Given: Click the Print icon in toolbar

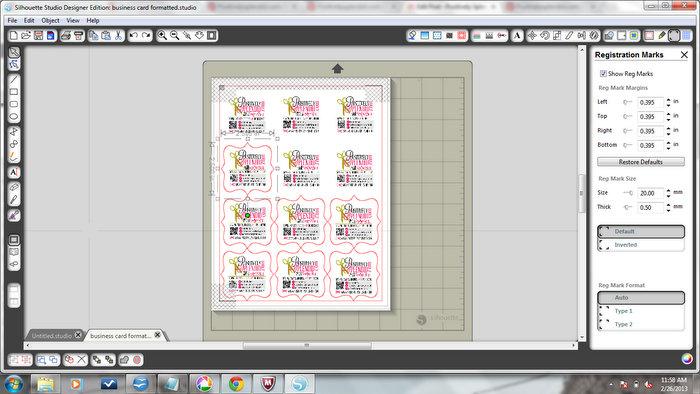Looking at the screenshot, I should (x=66, y=35).
